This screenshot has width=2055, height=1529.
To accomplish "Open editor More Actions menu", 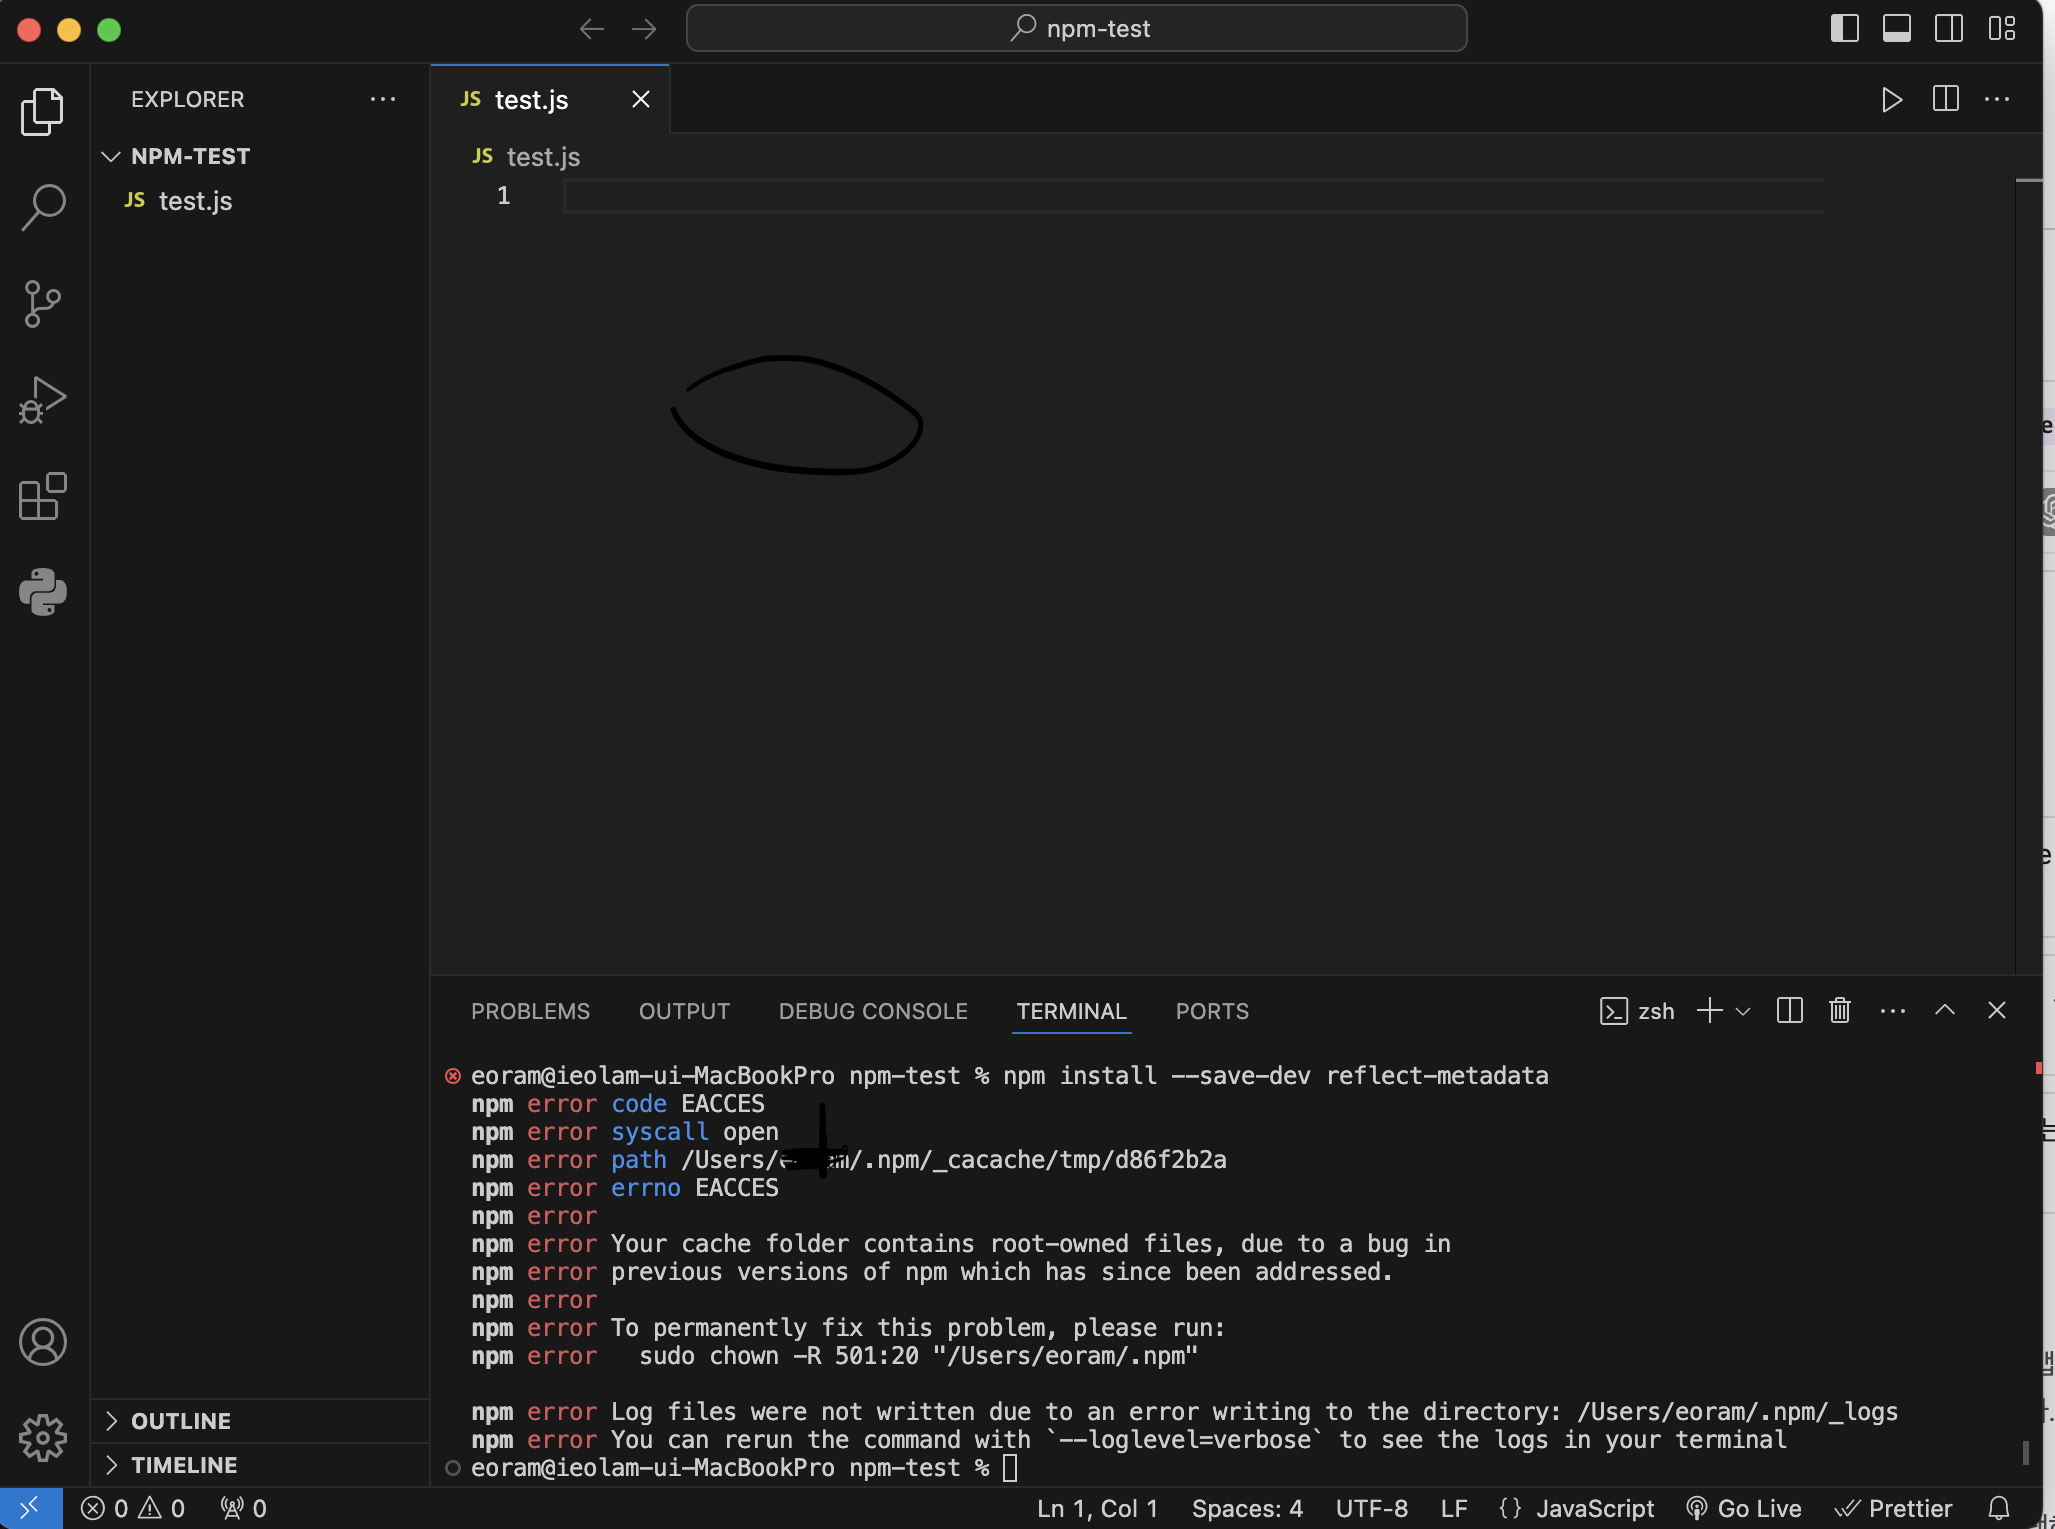I will point(1997,99).
